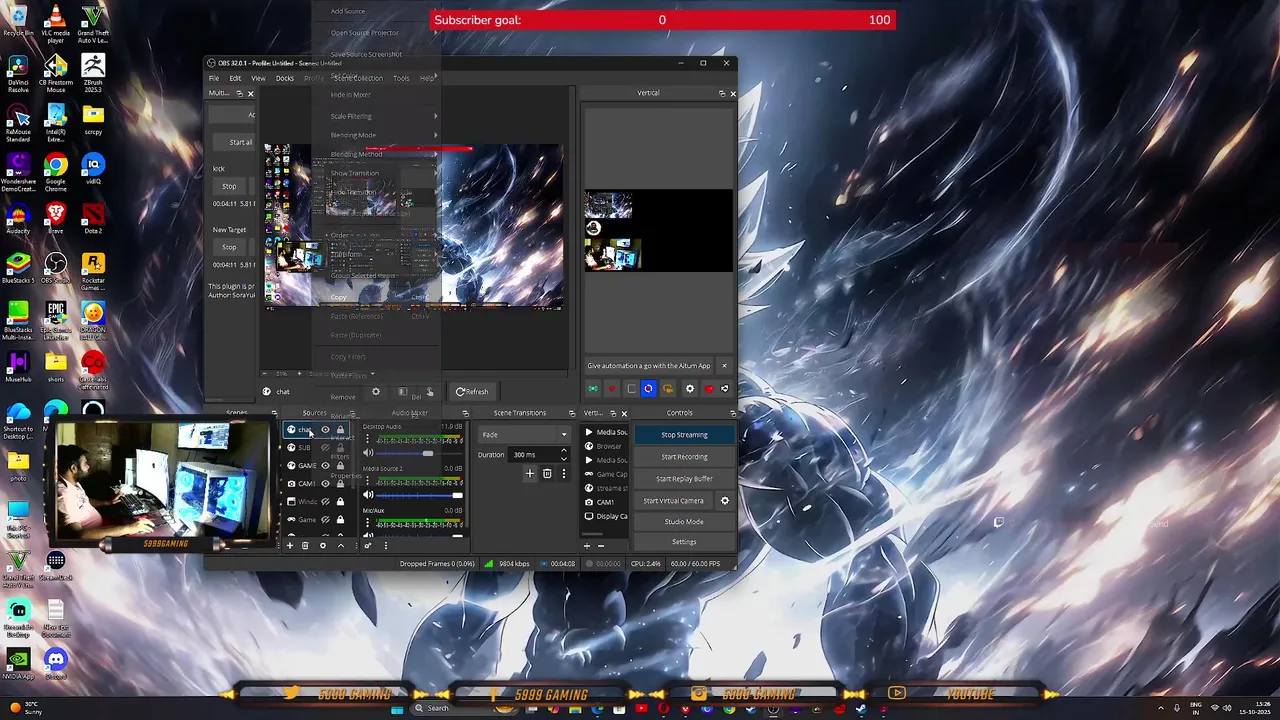Open Desktop Audio three-dot menu
Image resolution: width=1280 pixels, height=720 pixels.
[x=367, y=438]
